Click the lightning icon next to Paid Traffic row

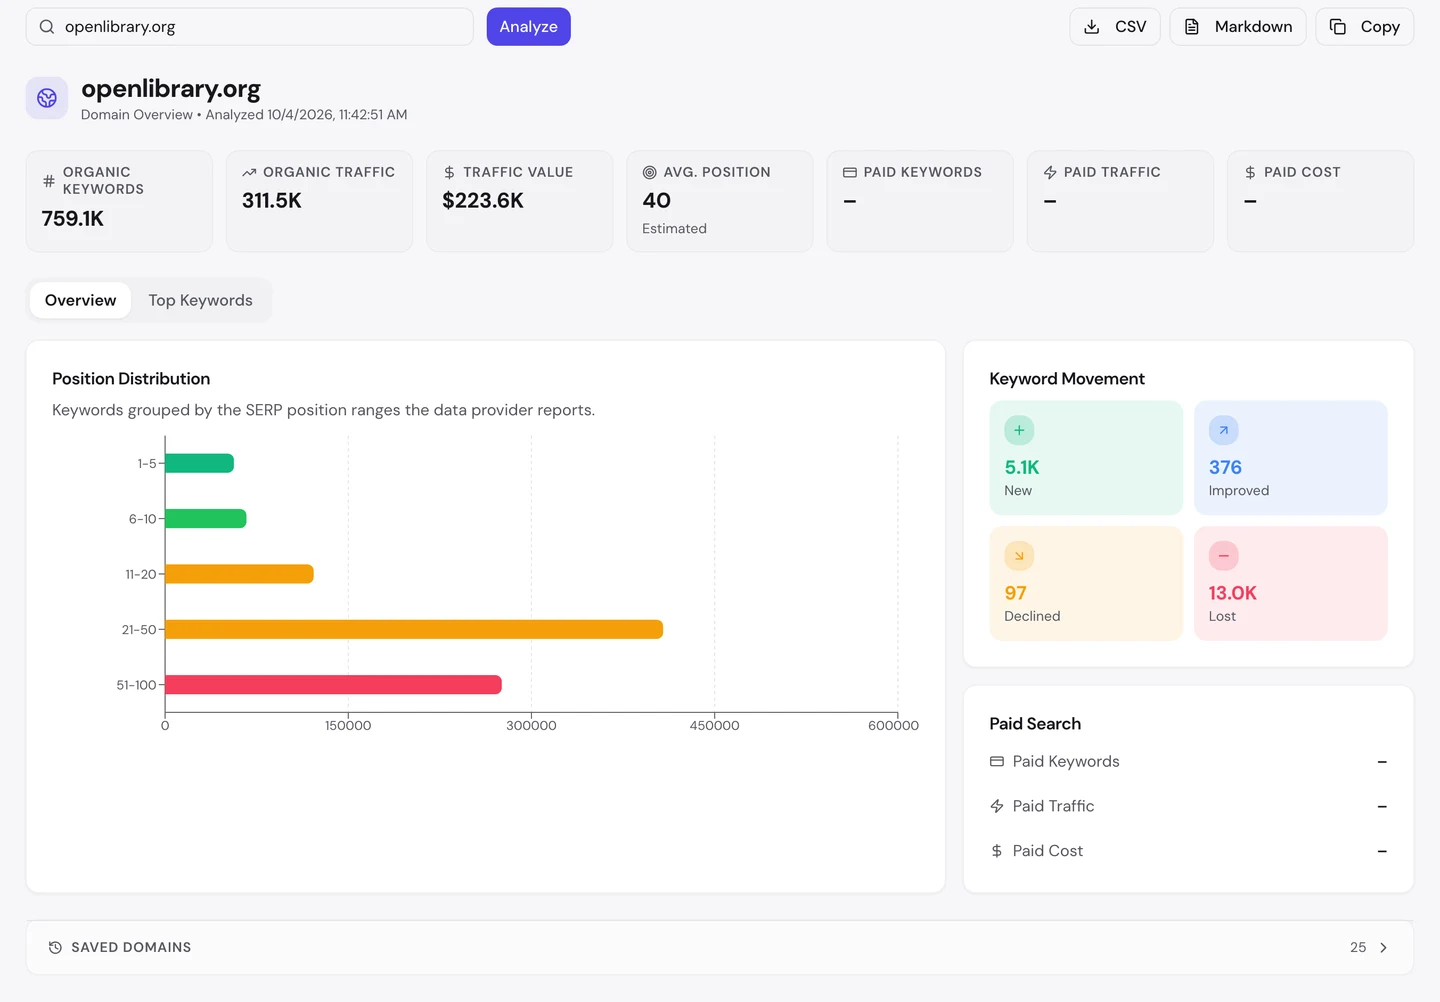(997, 806)
